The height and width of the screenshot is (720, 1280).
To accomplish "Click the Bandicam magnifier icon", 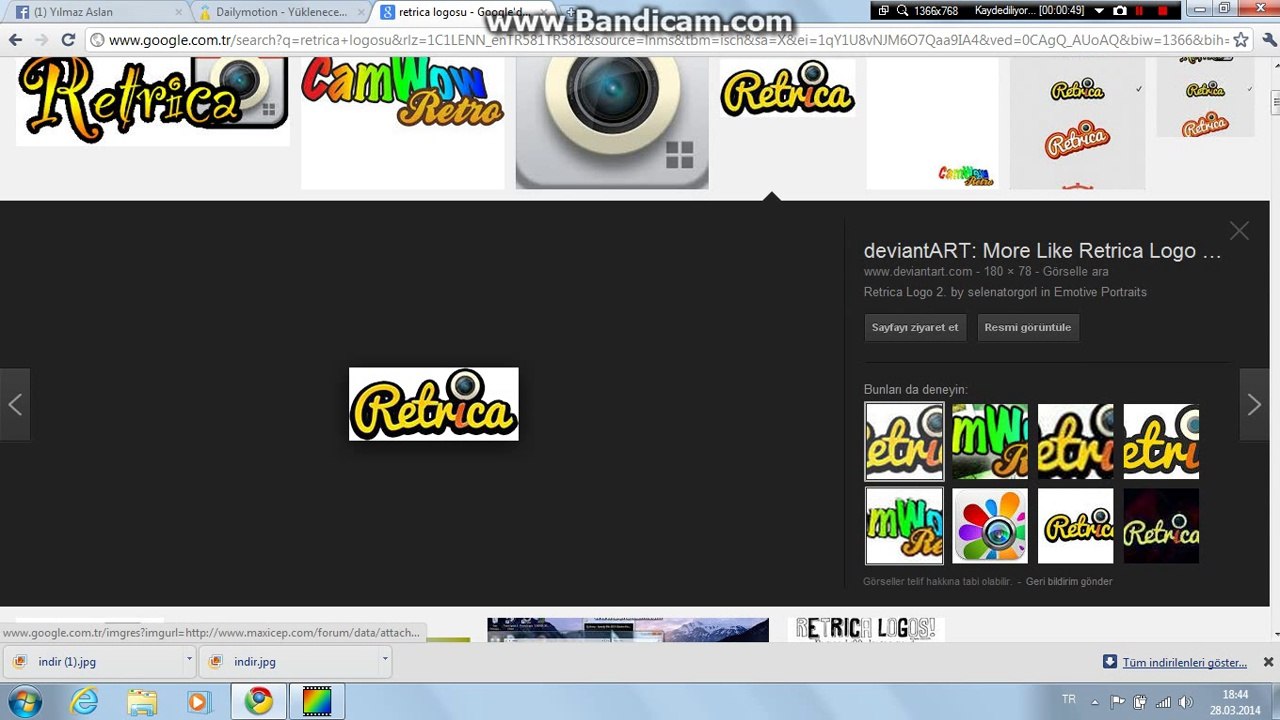I will pos(901,11).
